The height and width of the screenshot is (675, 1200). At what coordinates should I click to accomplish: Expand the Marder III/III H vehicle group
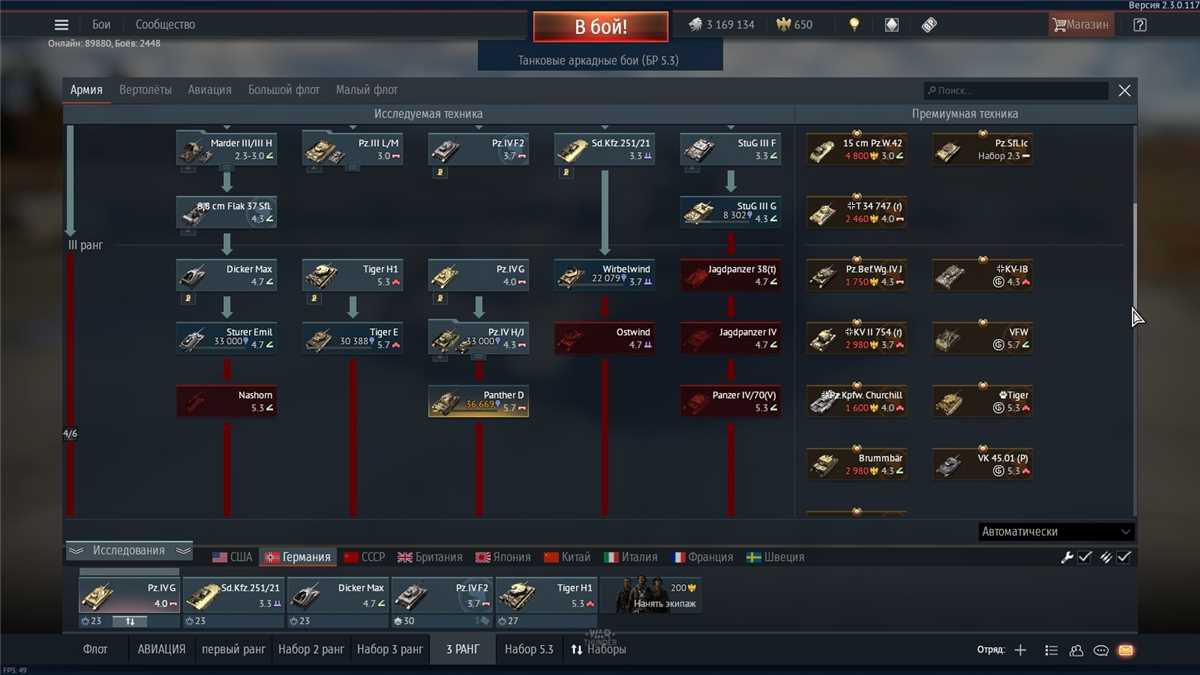tap(227, 149)
